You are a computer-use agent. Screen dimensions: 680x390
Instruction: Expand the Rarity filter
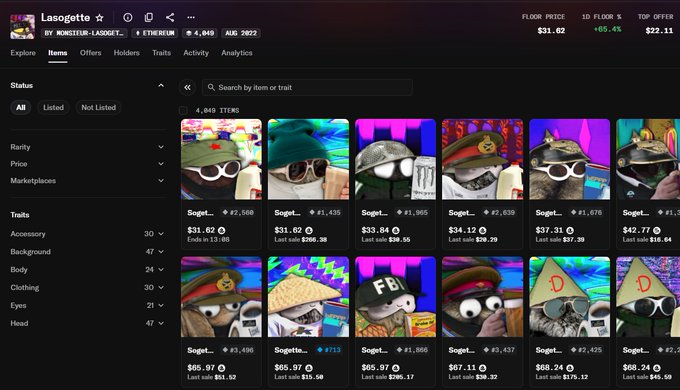tap(87, 147)
